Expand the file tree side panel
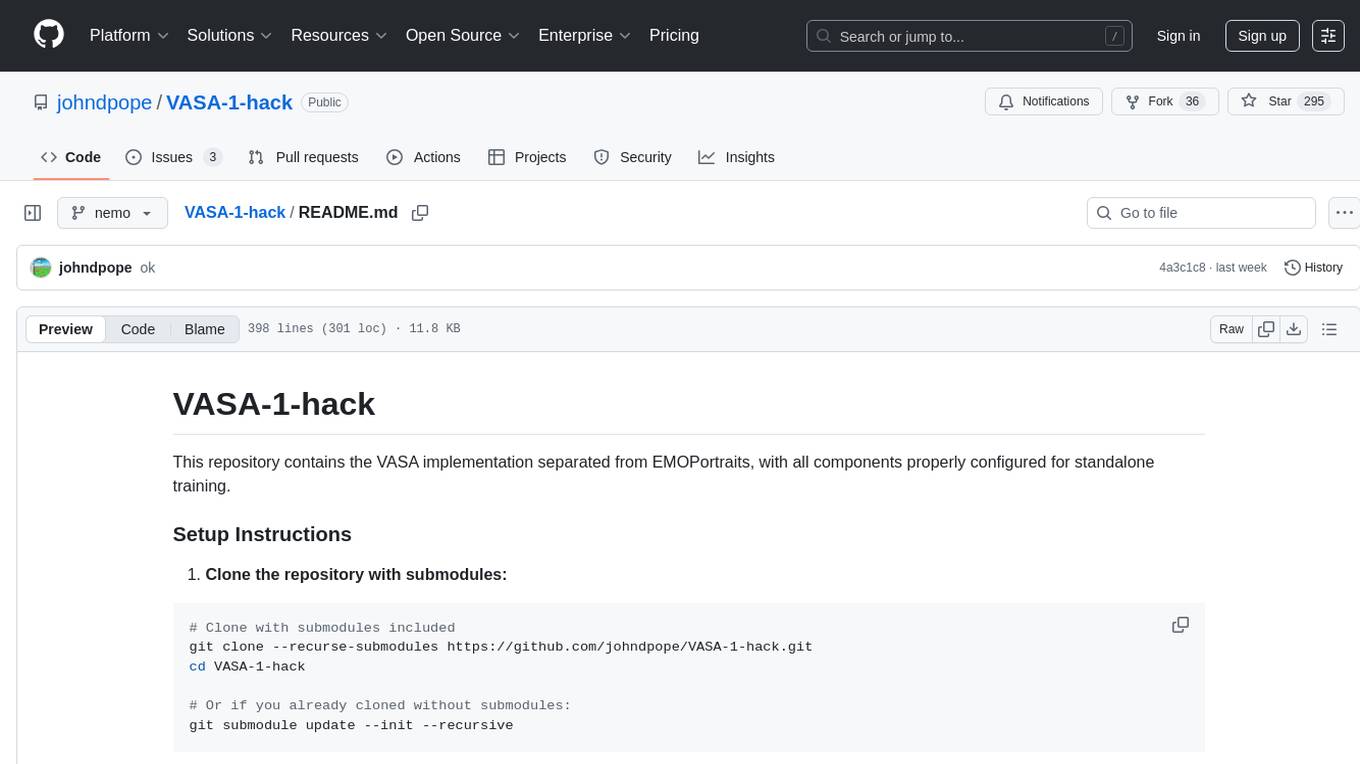Image resolution: width=1360 pixels, height=764 pixels. (33, 213)
